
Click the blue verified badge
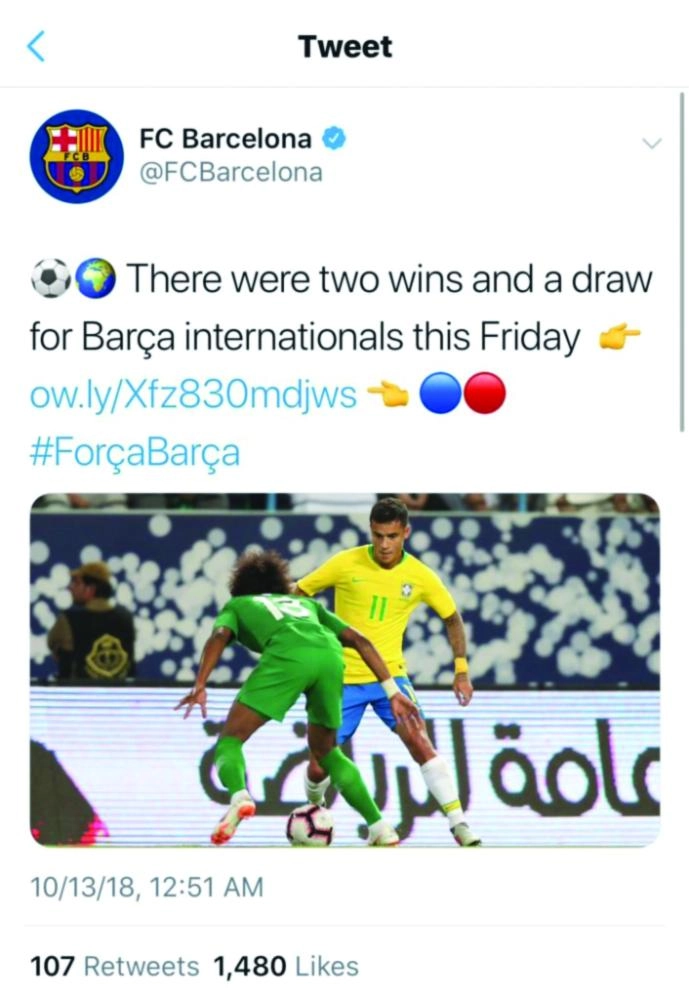(x=334, y=138)
